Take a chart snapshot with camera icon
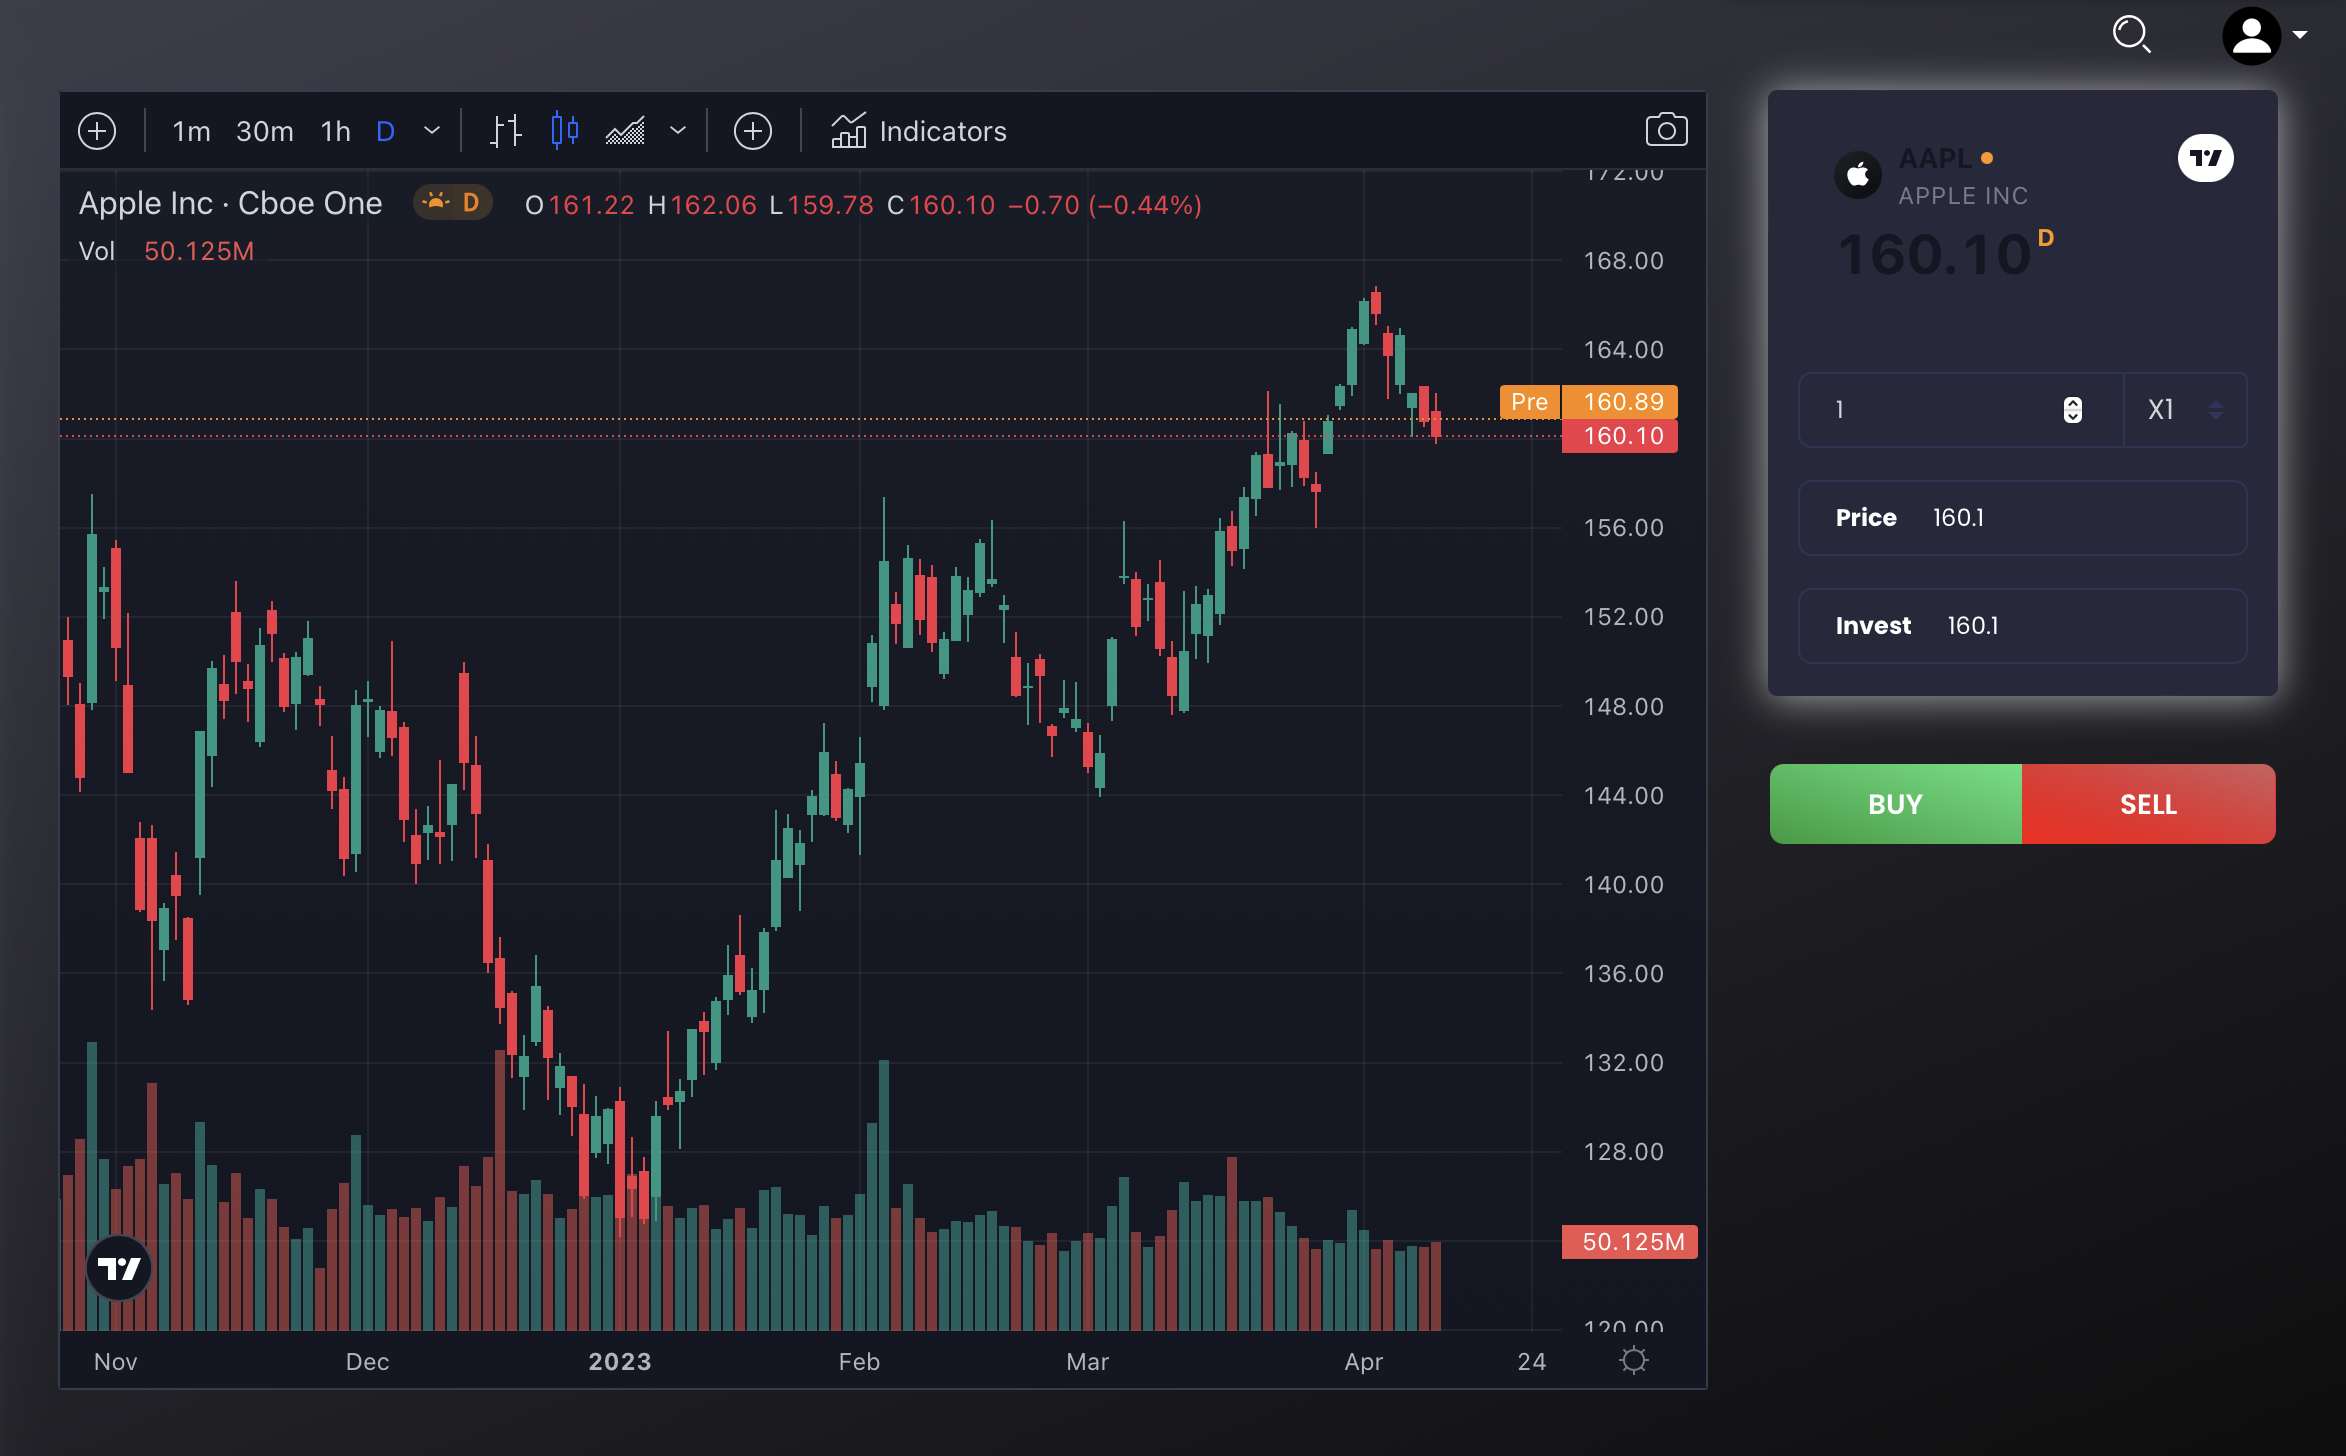 1666,130
